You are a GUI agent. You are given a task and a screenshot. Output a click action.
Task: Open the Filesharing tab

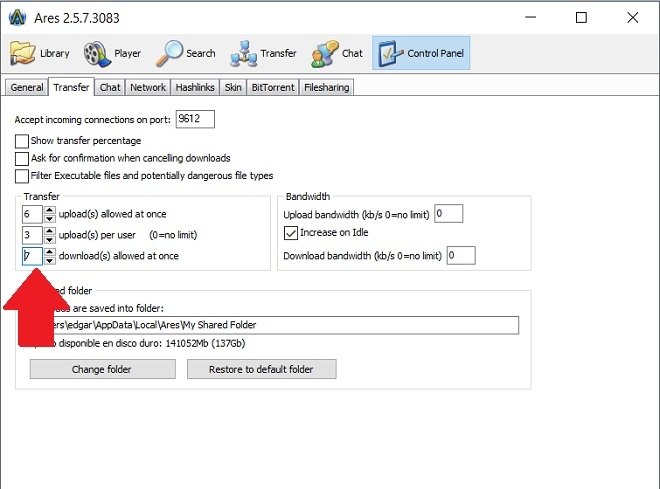(x=327, y=88)
